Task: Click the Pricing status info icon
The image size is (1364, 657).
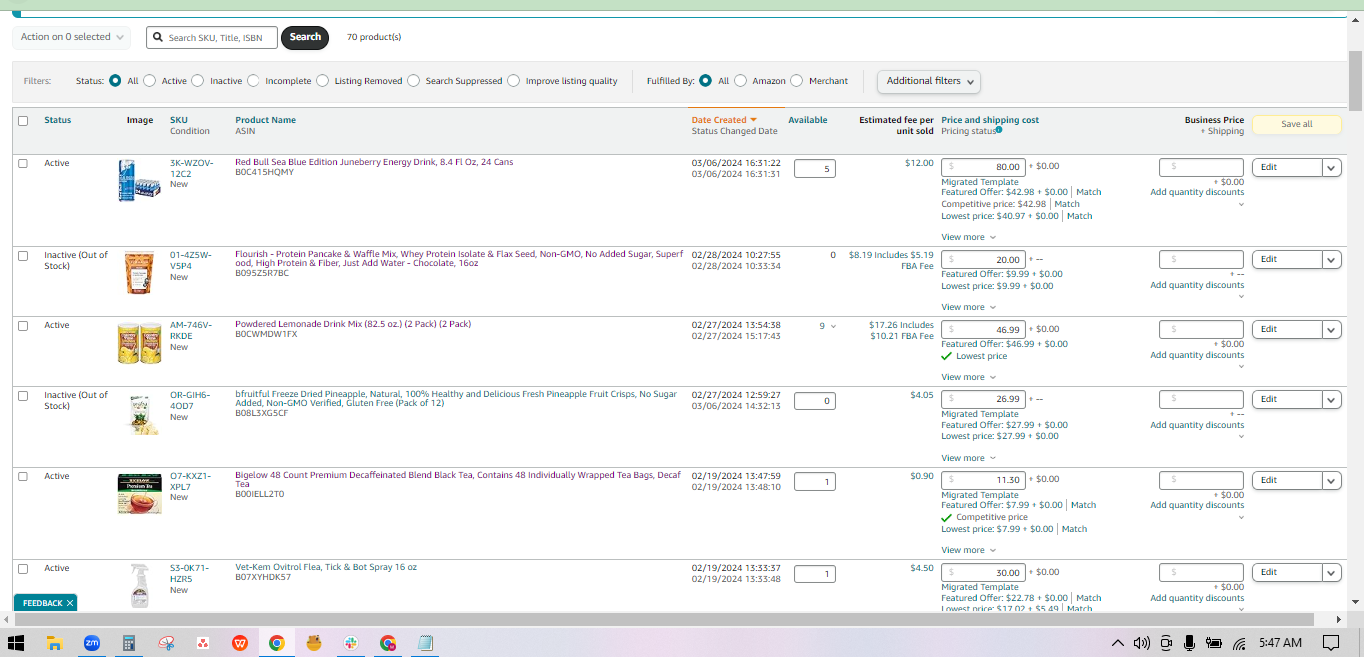Action: point(999,130)
